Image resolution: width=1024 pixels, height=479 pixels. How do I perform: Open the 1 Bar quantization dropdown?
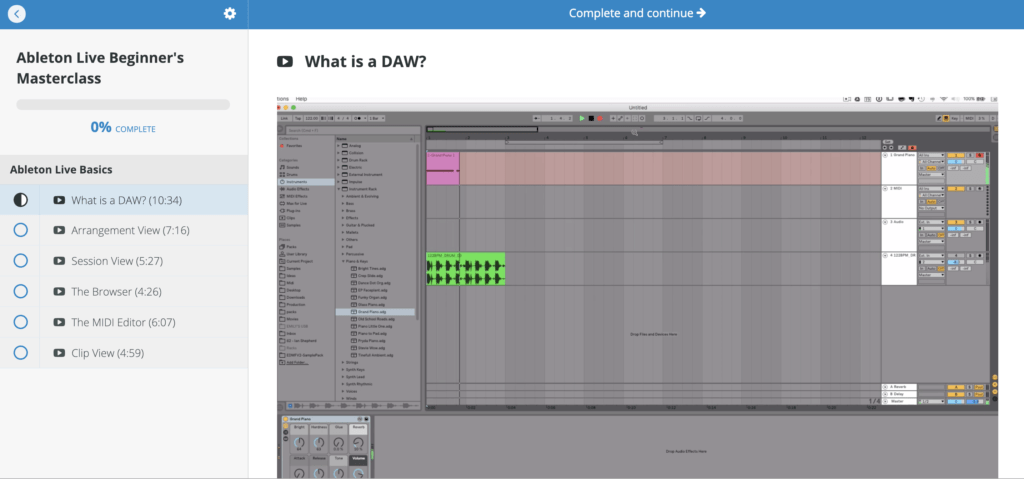[x=377, y=118]
